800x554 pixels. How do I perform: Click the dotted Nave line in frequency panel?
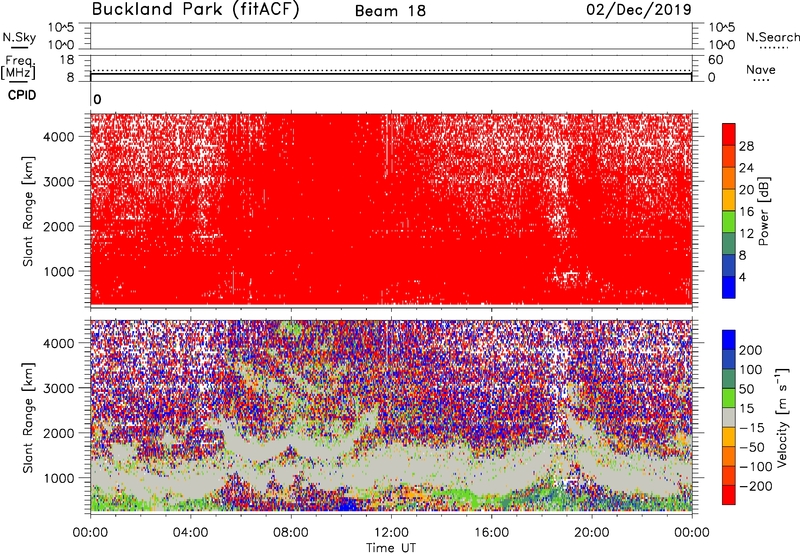391,70
